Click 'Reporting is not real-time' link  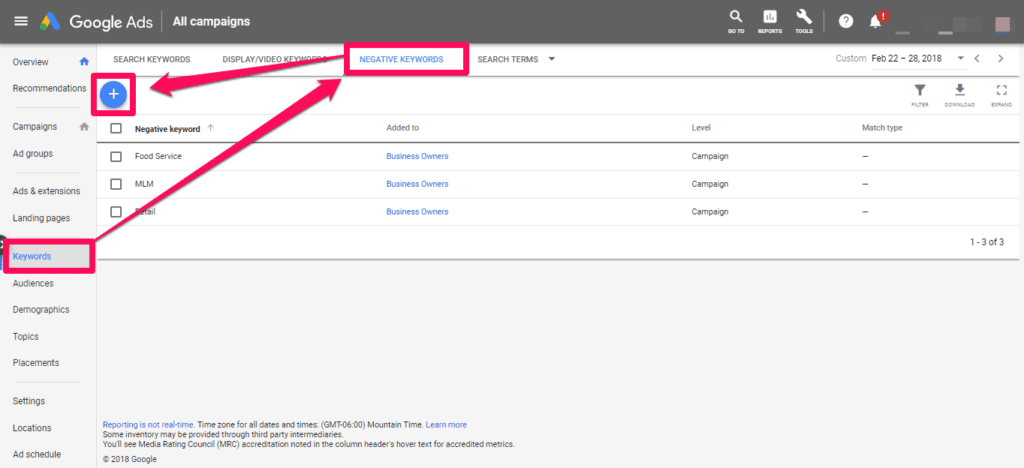[x=148, y=425]
